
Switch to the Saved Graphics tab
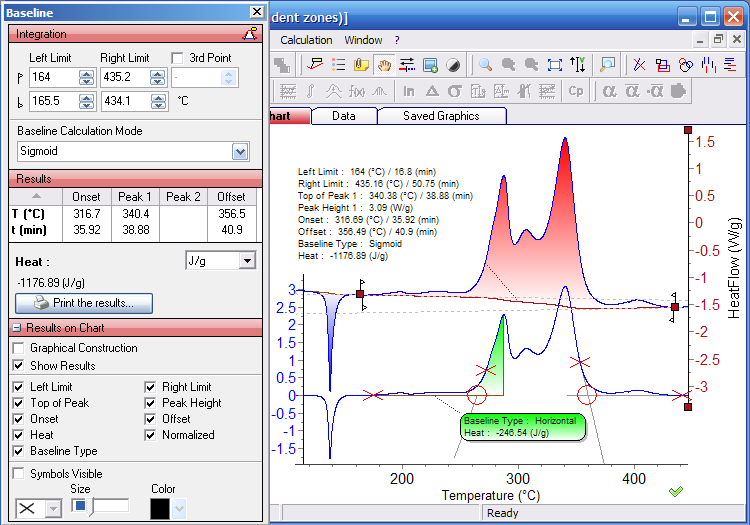click(441, 116)
